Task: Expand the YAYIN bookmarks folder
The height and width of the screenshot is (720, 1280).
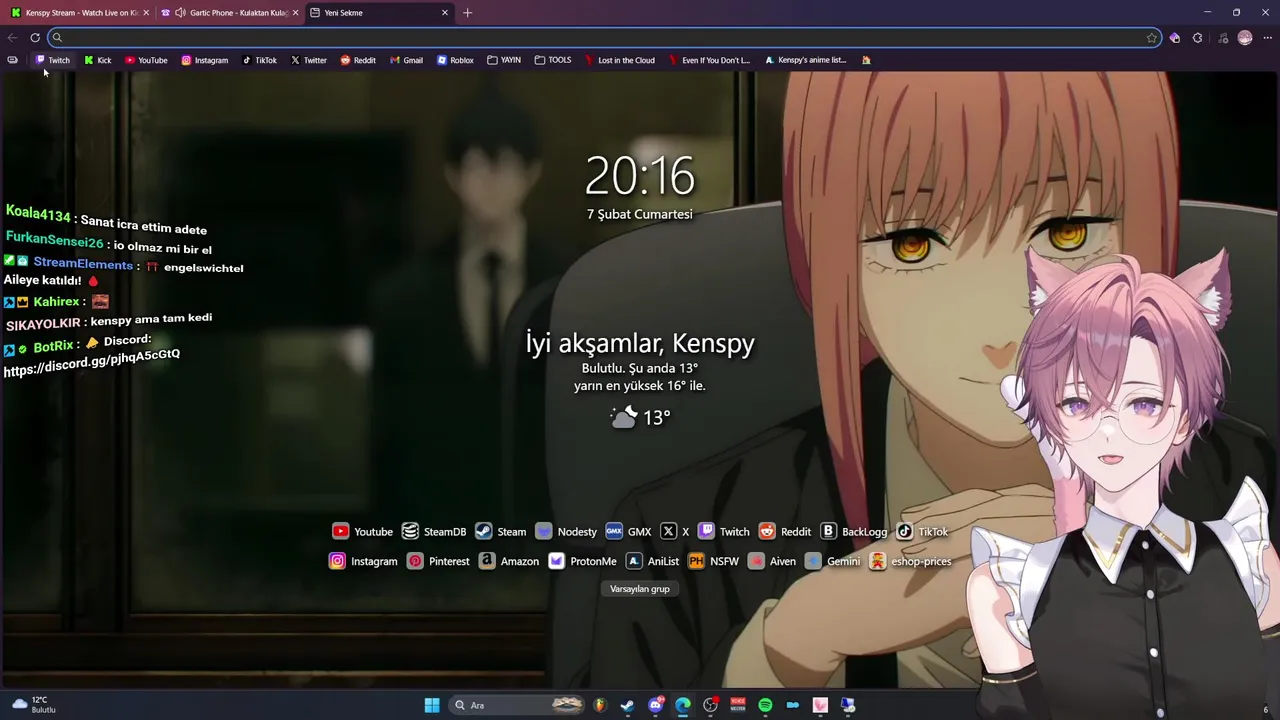Action: [x=504, y=60]
